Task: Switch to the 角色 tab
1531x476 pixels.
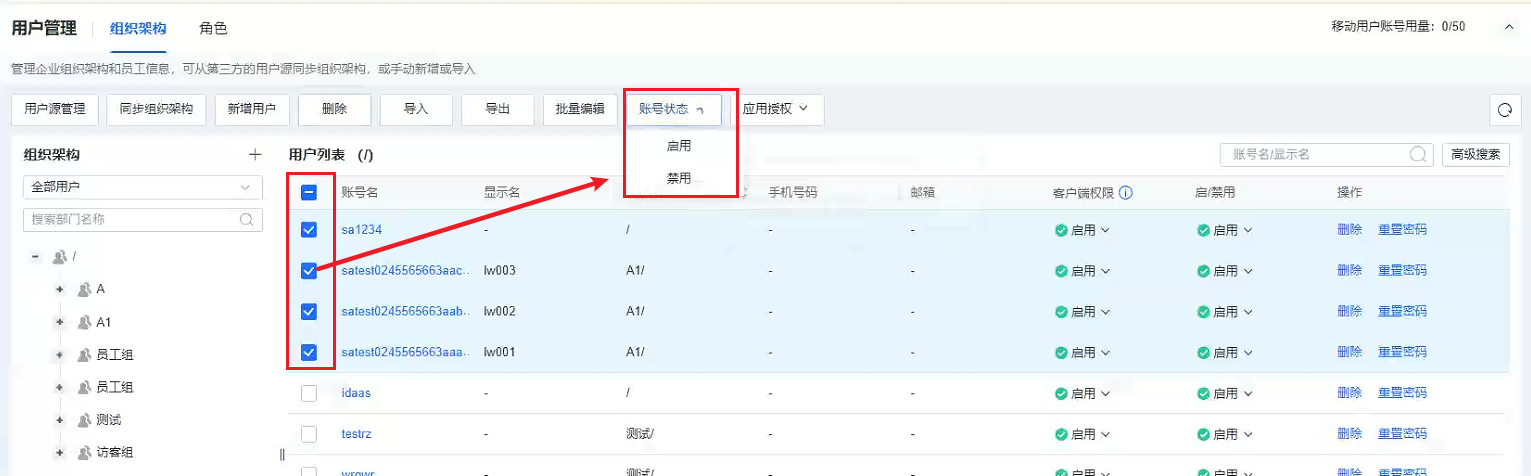Action: point(213,28)
